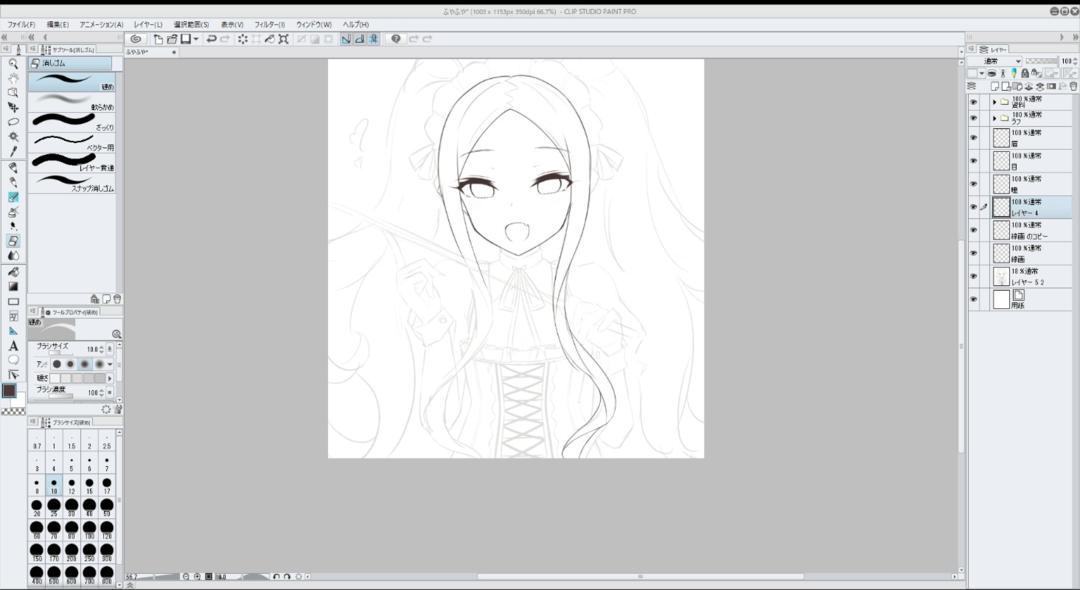
Task: Select the Lasso selection tool
Action: pos(13,122)
